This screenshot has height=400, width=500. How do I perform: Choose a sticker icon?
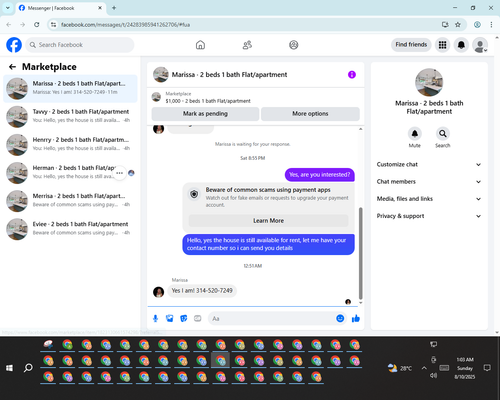coord(184,318)
